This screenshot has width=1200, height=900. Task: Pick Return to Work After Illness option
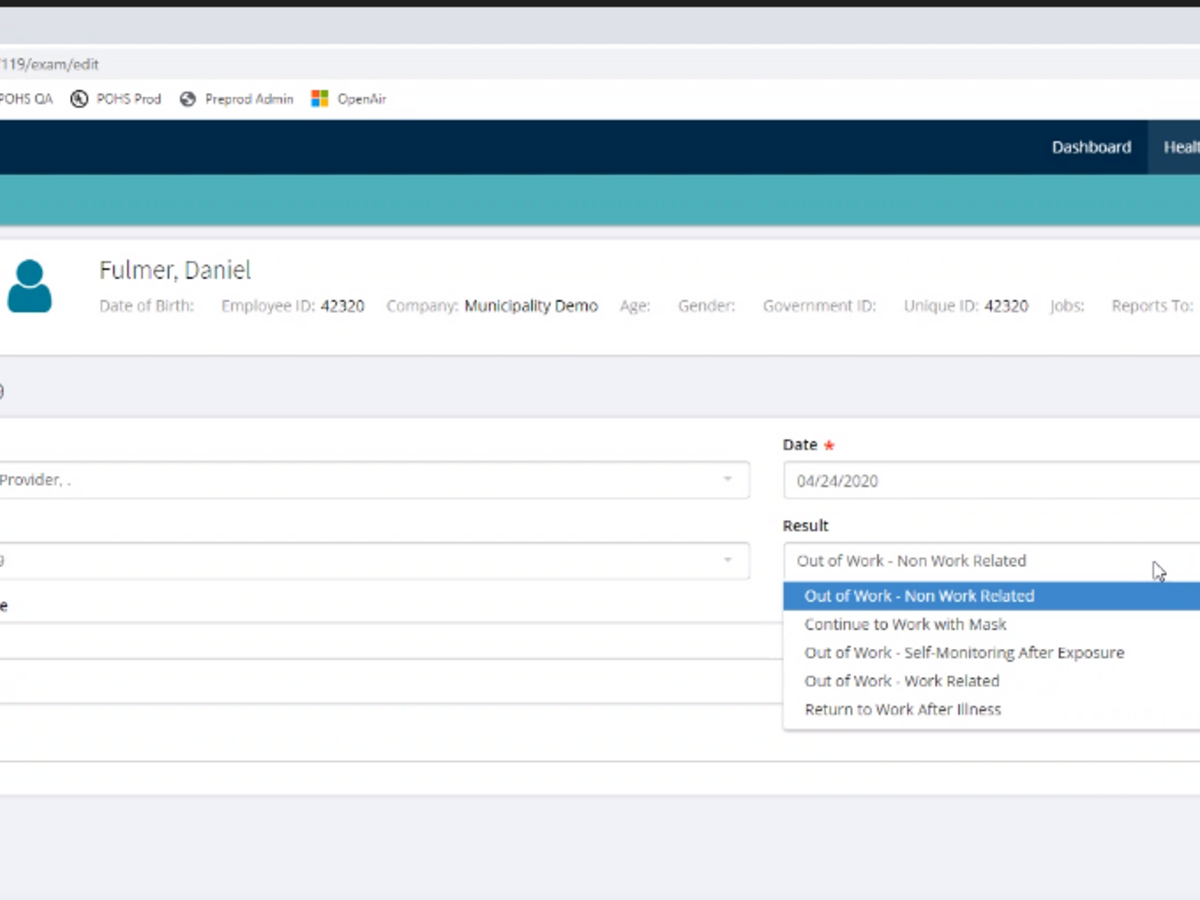coord(992,709)
